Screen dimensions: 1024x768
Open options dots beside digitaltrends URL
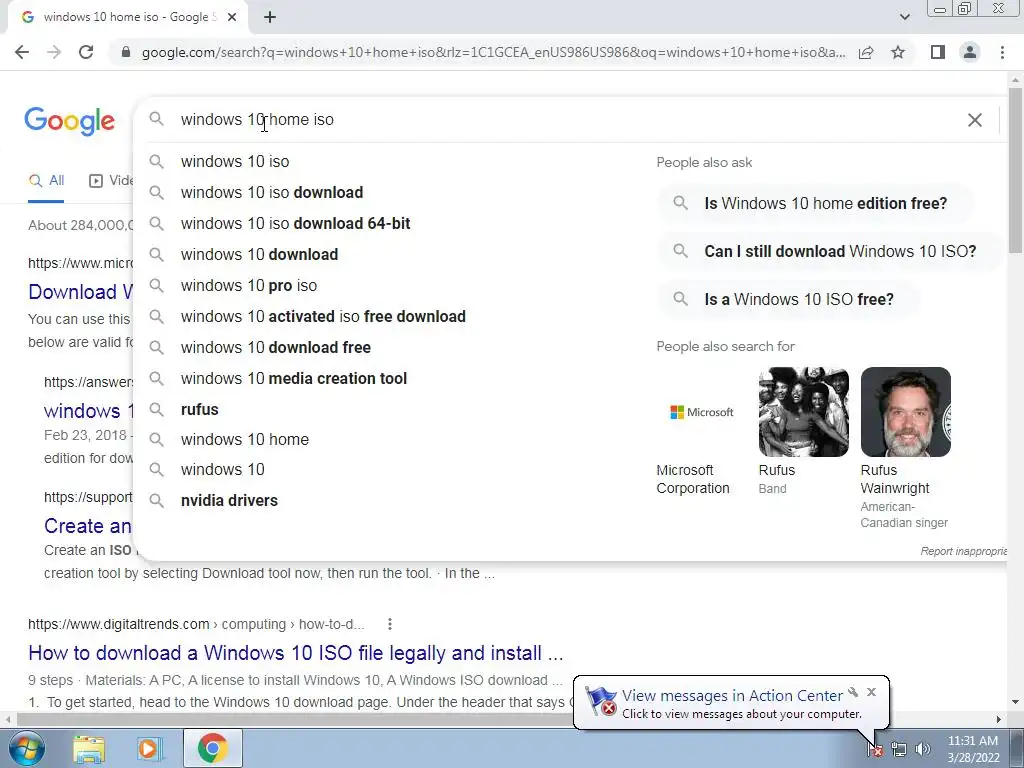click(x=390, y=624)
